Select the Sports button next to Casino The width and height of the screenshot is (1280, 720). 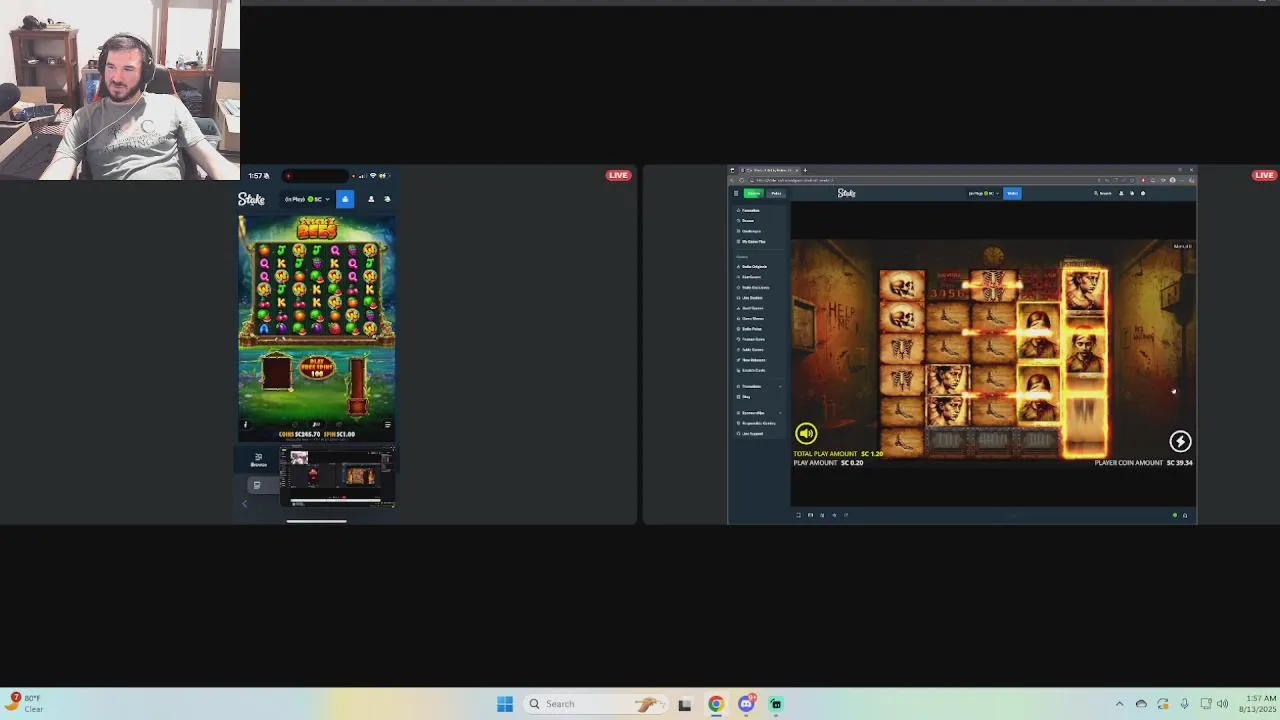tap(776, 193)
